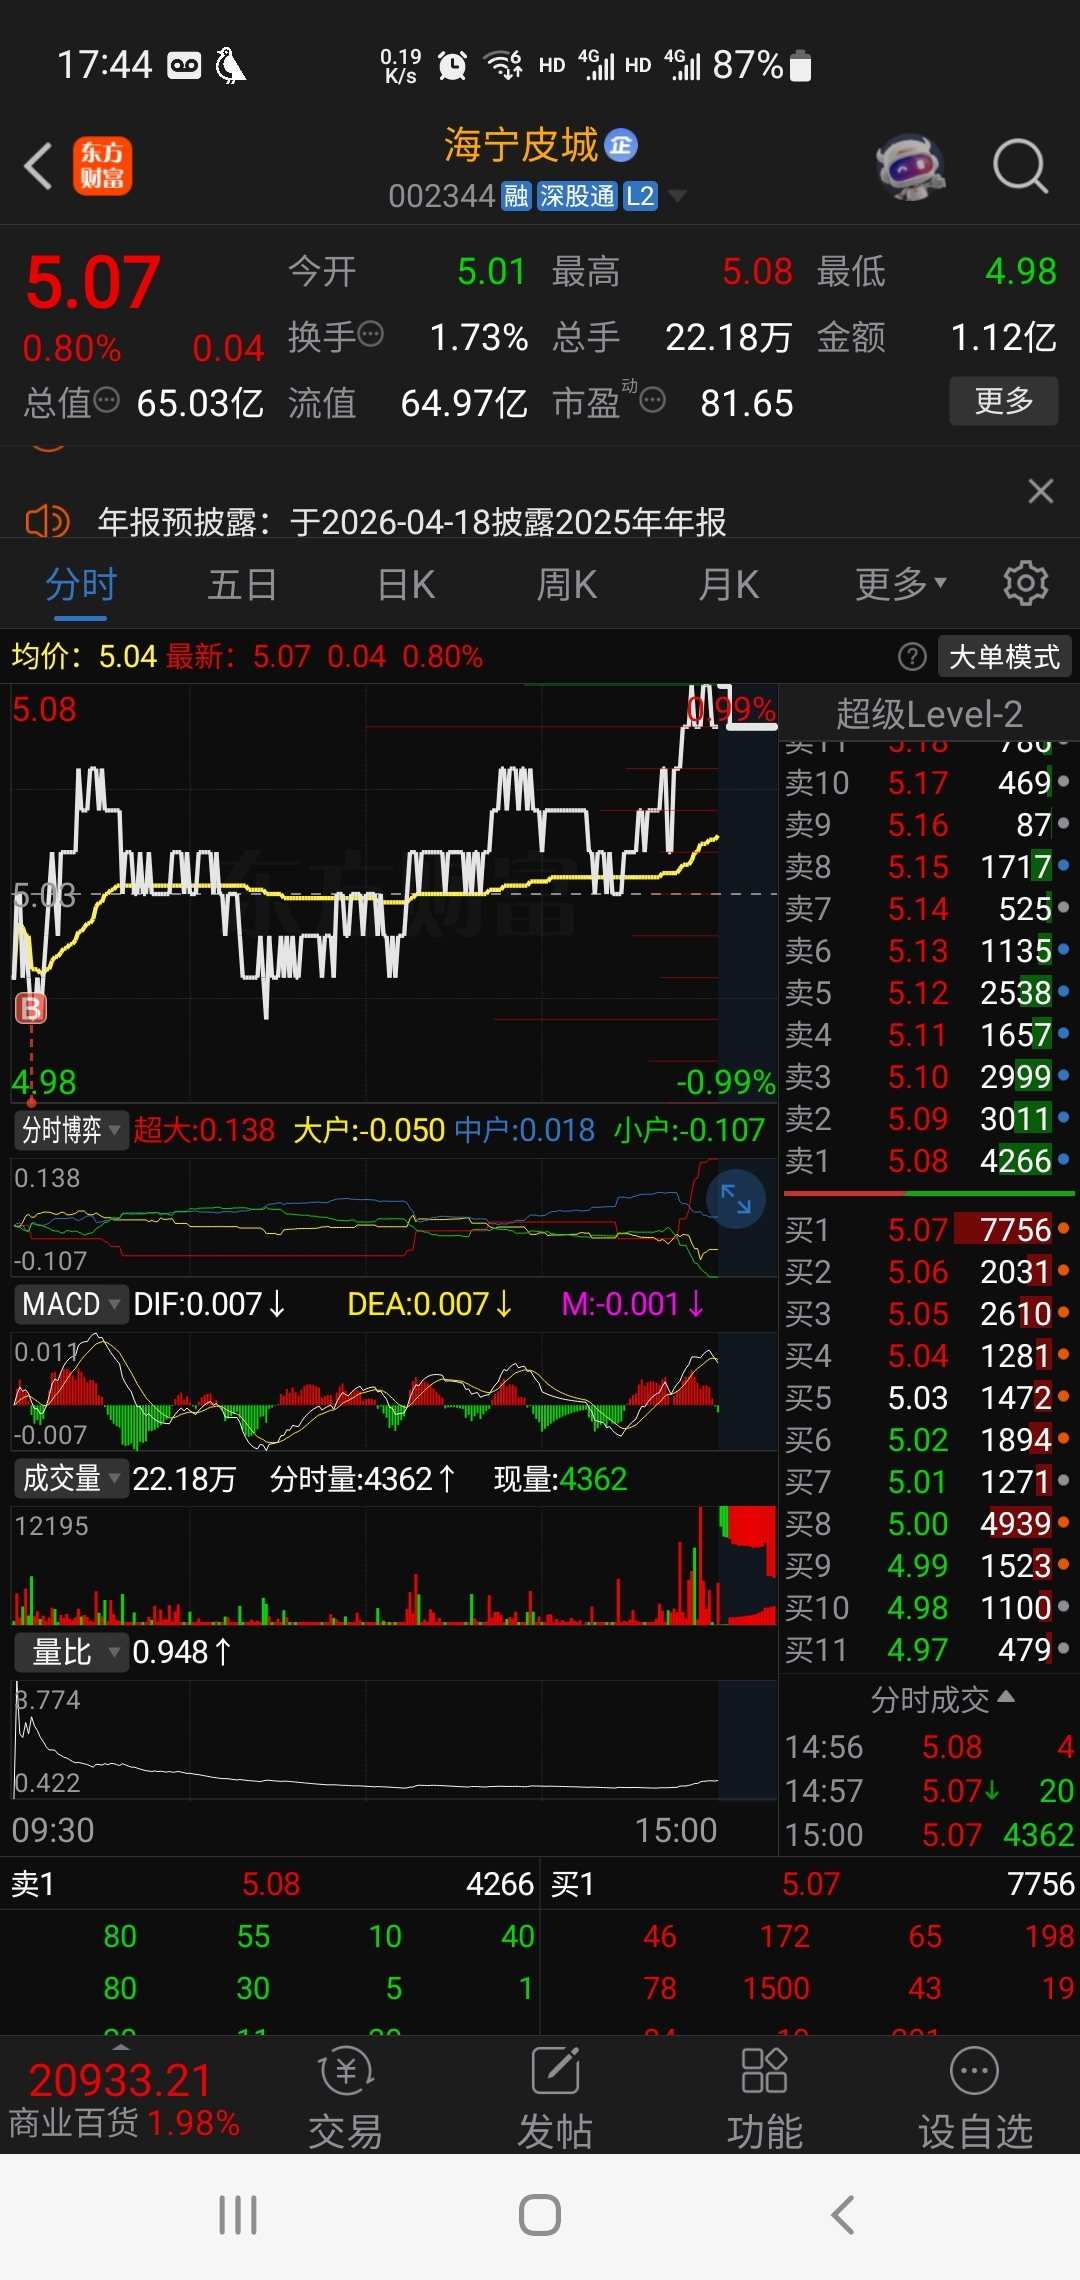Open the 东方财富 logo icon
1080x2280 pixels.
(x=102, y=166)
